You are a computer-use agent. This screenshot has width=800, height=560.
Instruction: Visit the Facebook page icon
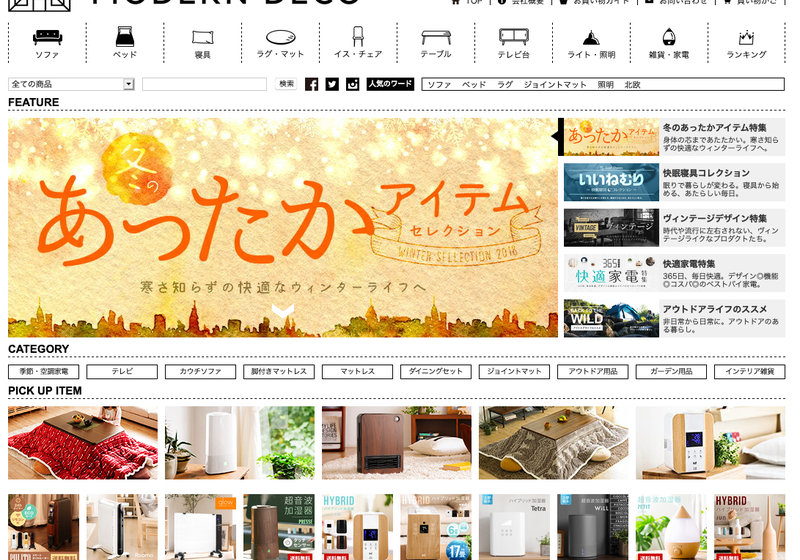[x=311, y=84]
